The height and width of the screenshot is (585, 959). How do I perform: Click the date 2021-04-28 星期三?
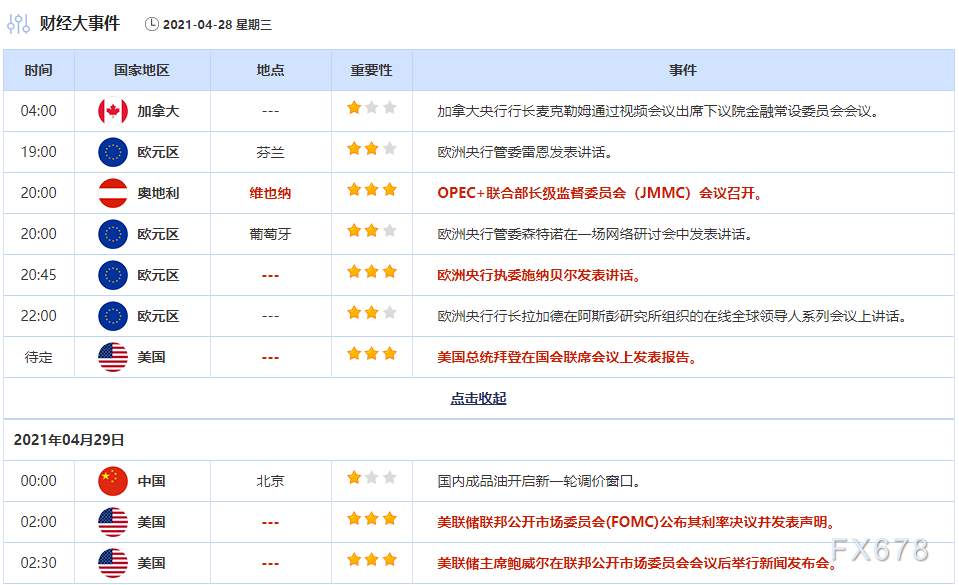[217, 24]
